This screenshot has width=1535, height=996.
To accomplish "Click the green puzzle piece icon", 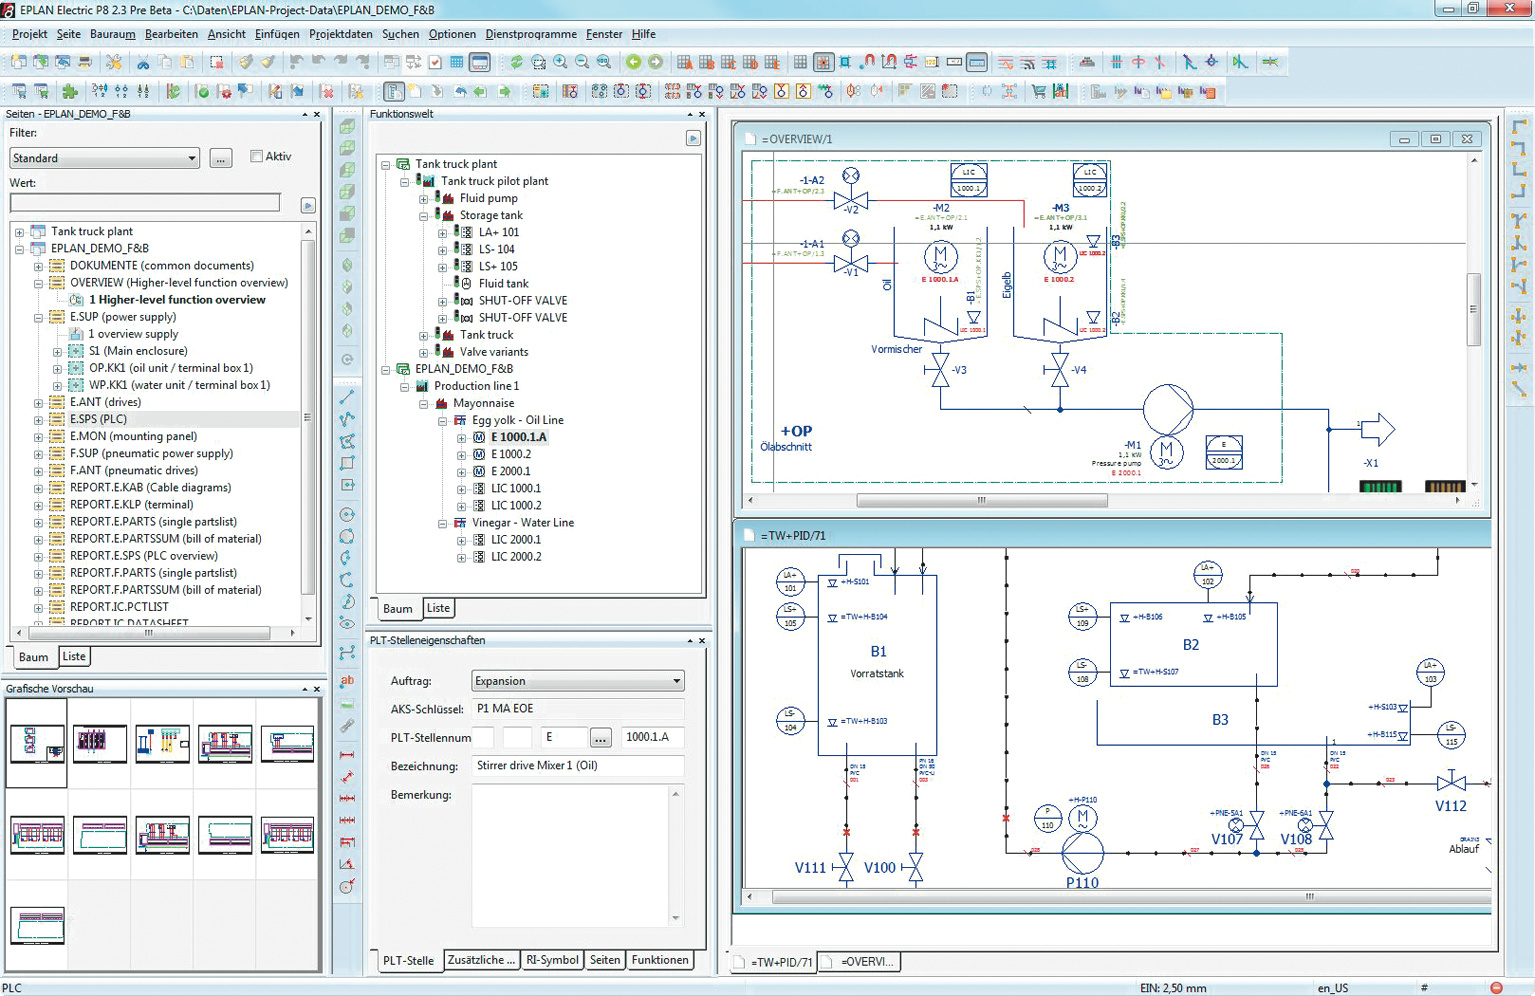I will [x=70, y=92].
